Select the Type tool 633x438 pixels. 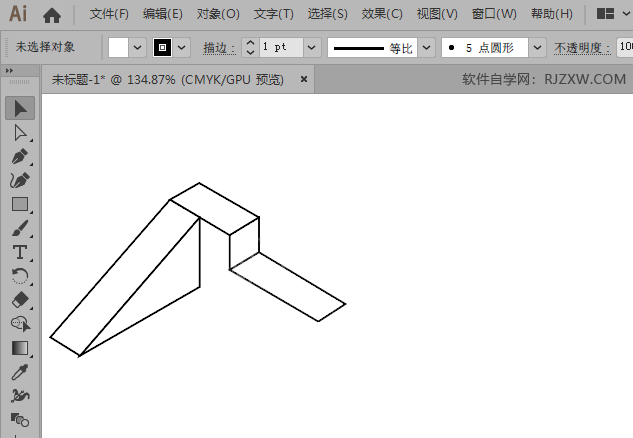click(x=20, y=252)
